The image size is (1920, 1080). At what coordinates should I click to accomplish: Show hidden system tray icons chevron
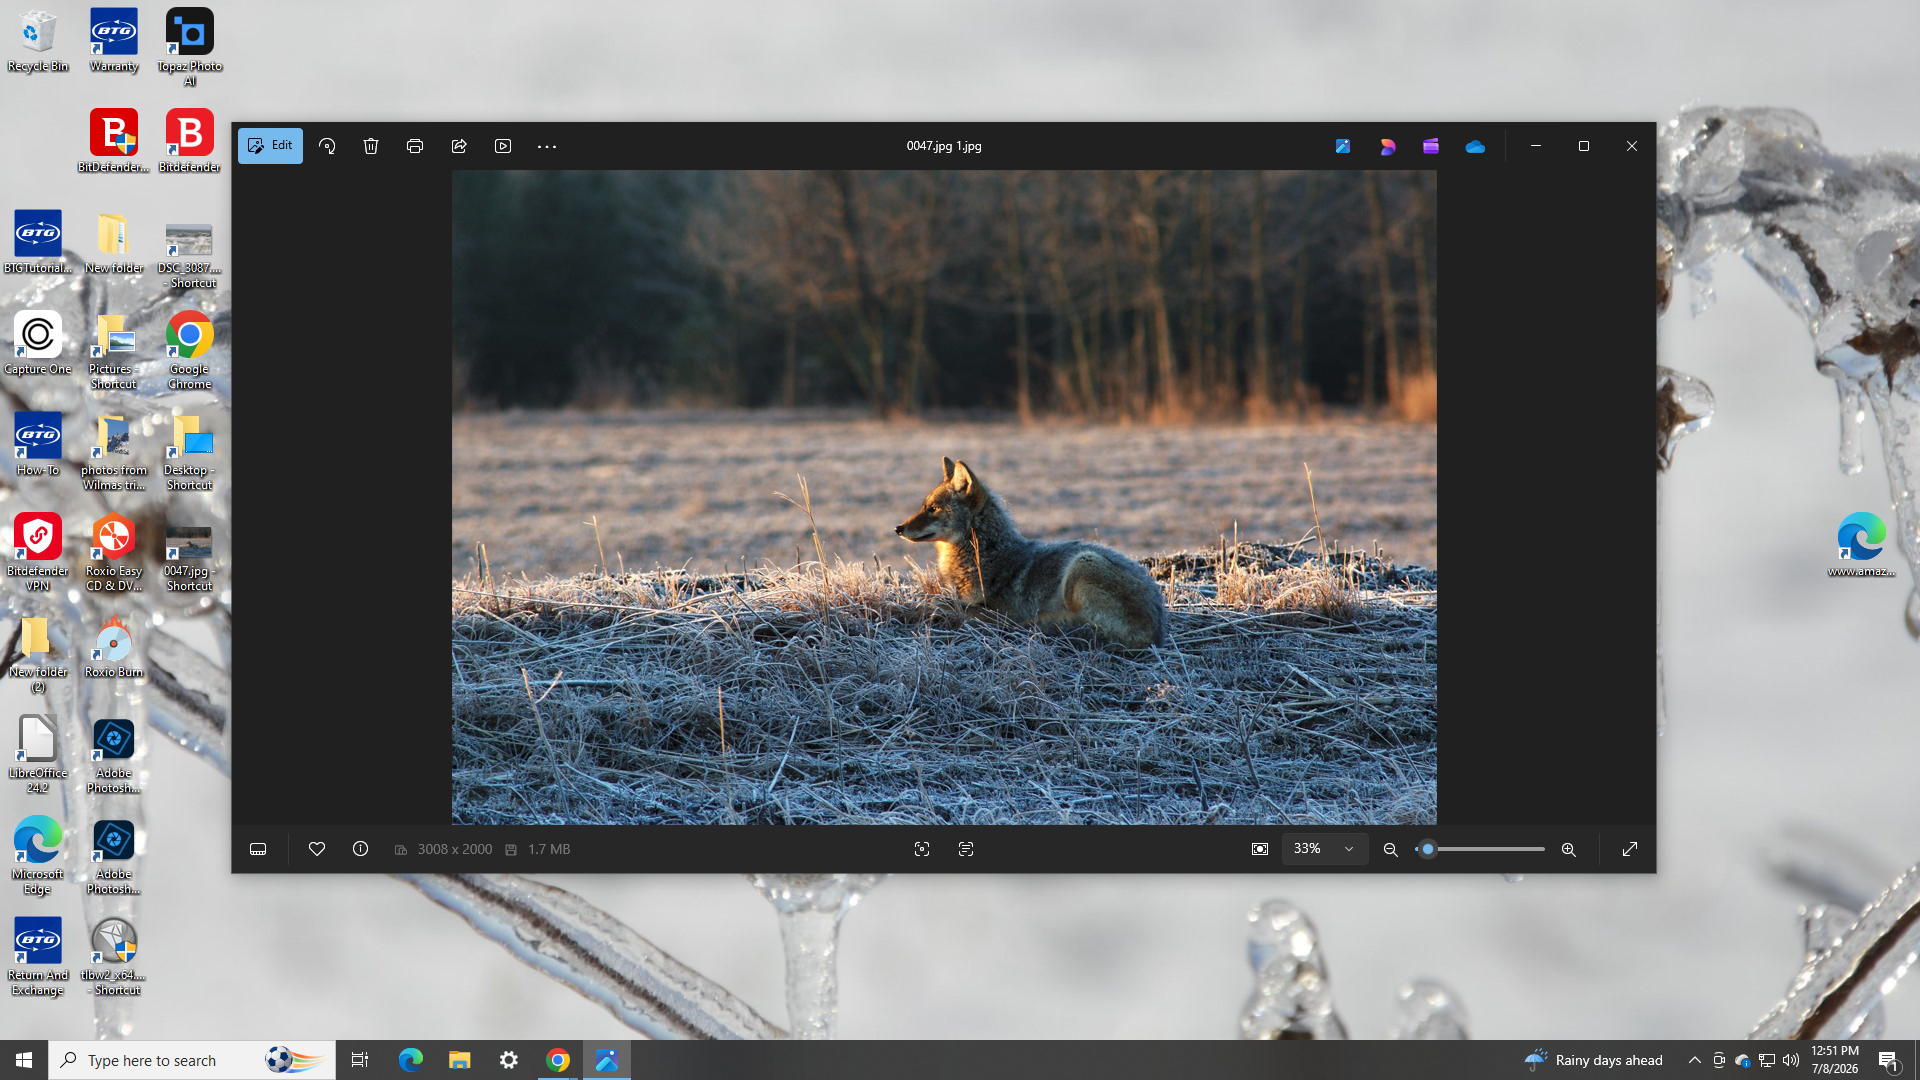tap(1695, 1060)
